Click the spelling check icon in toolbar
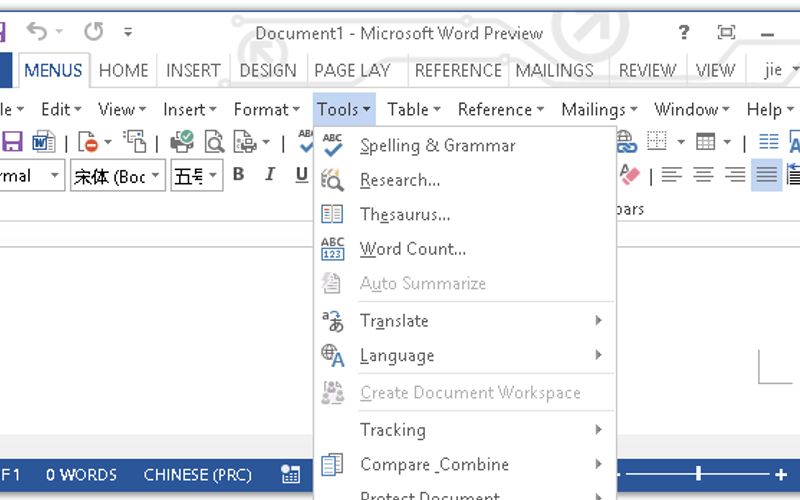This screenshot has height=500, width=800. pos(306,141)
